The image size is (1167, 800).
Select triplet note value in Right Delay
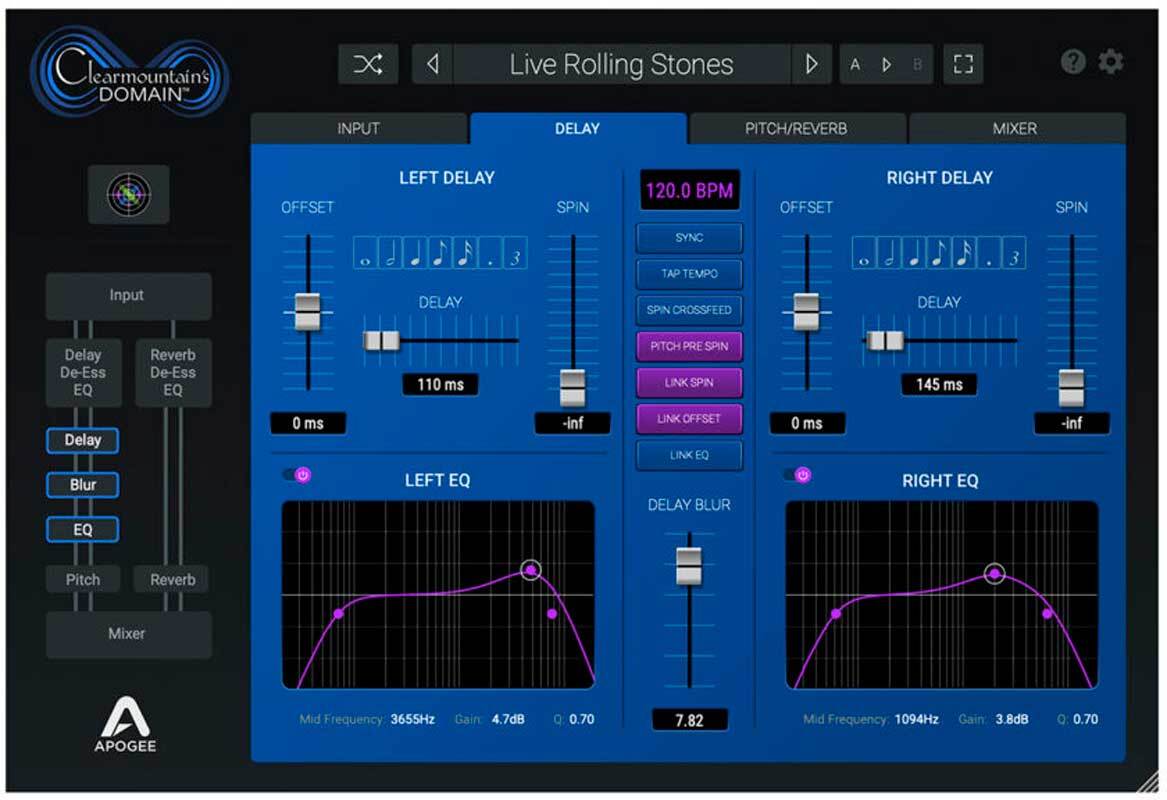coord(1013,253)
